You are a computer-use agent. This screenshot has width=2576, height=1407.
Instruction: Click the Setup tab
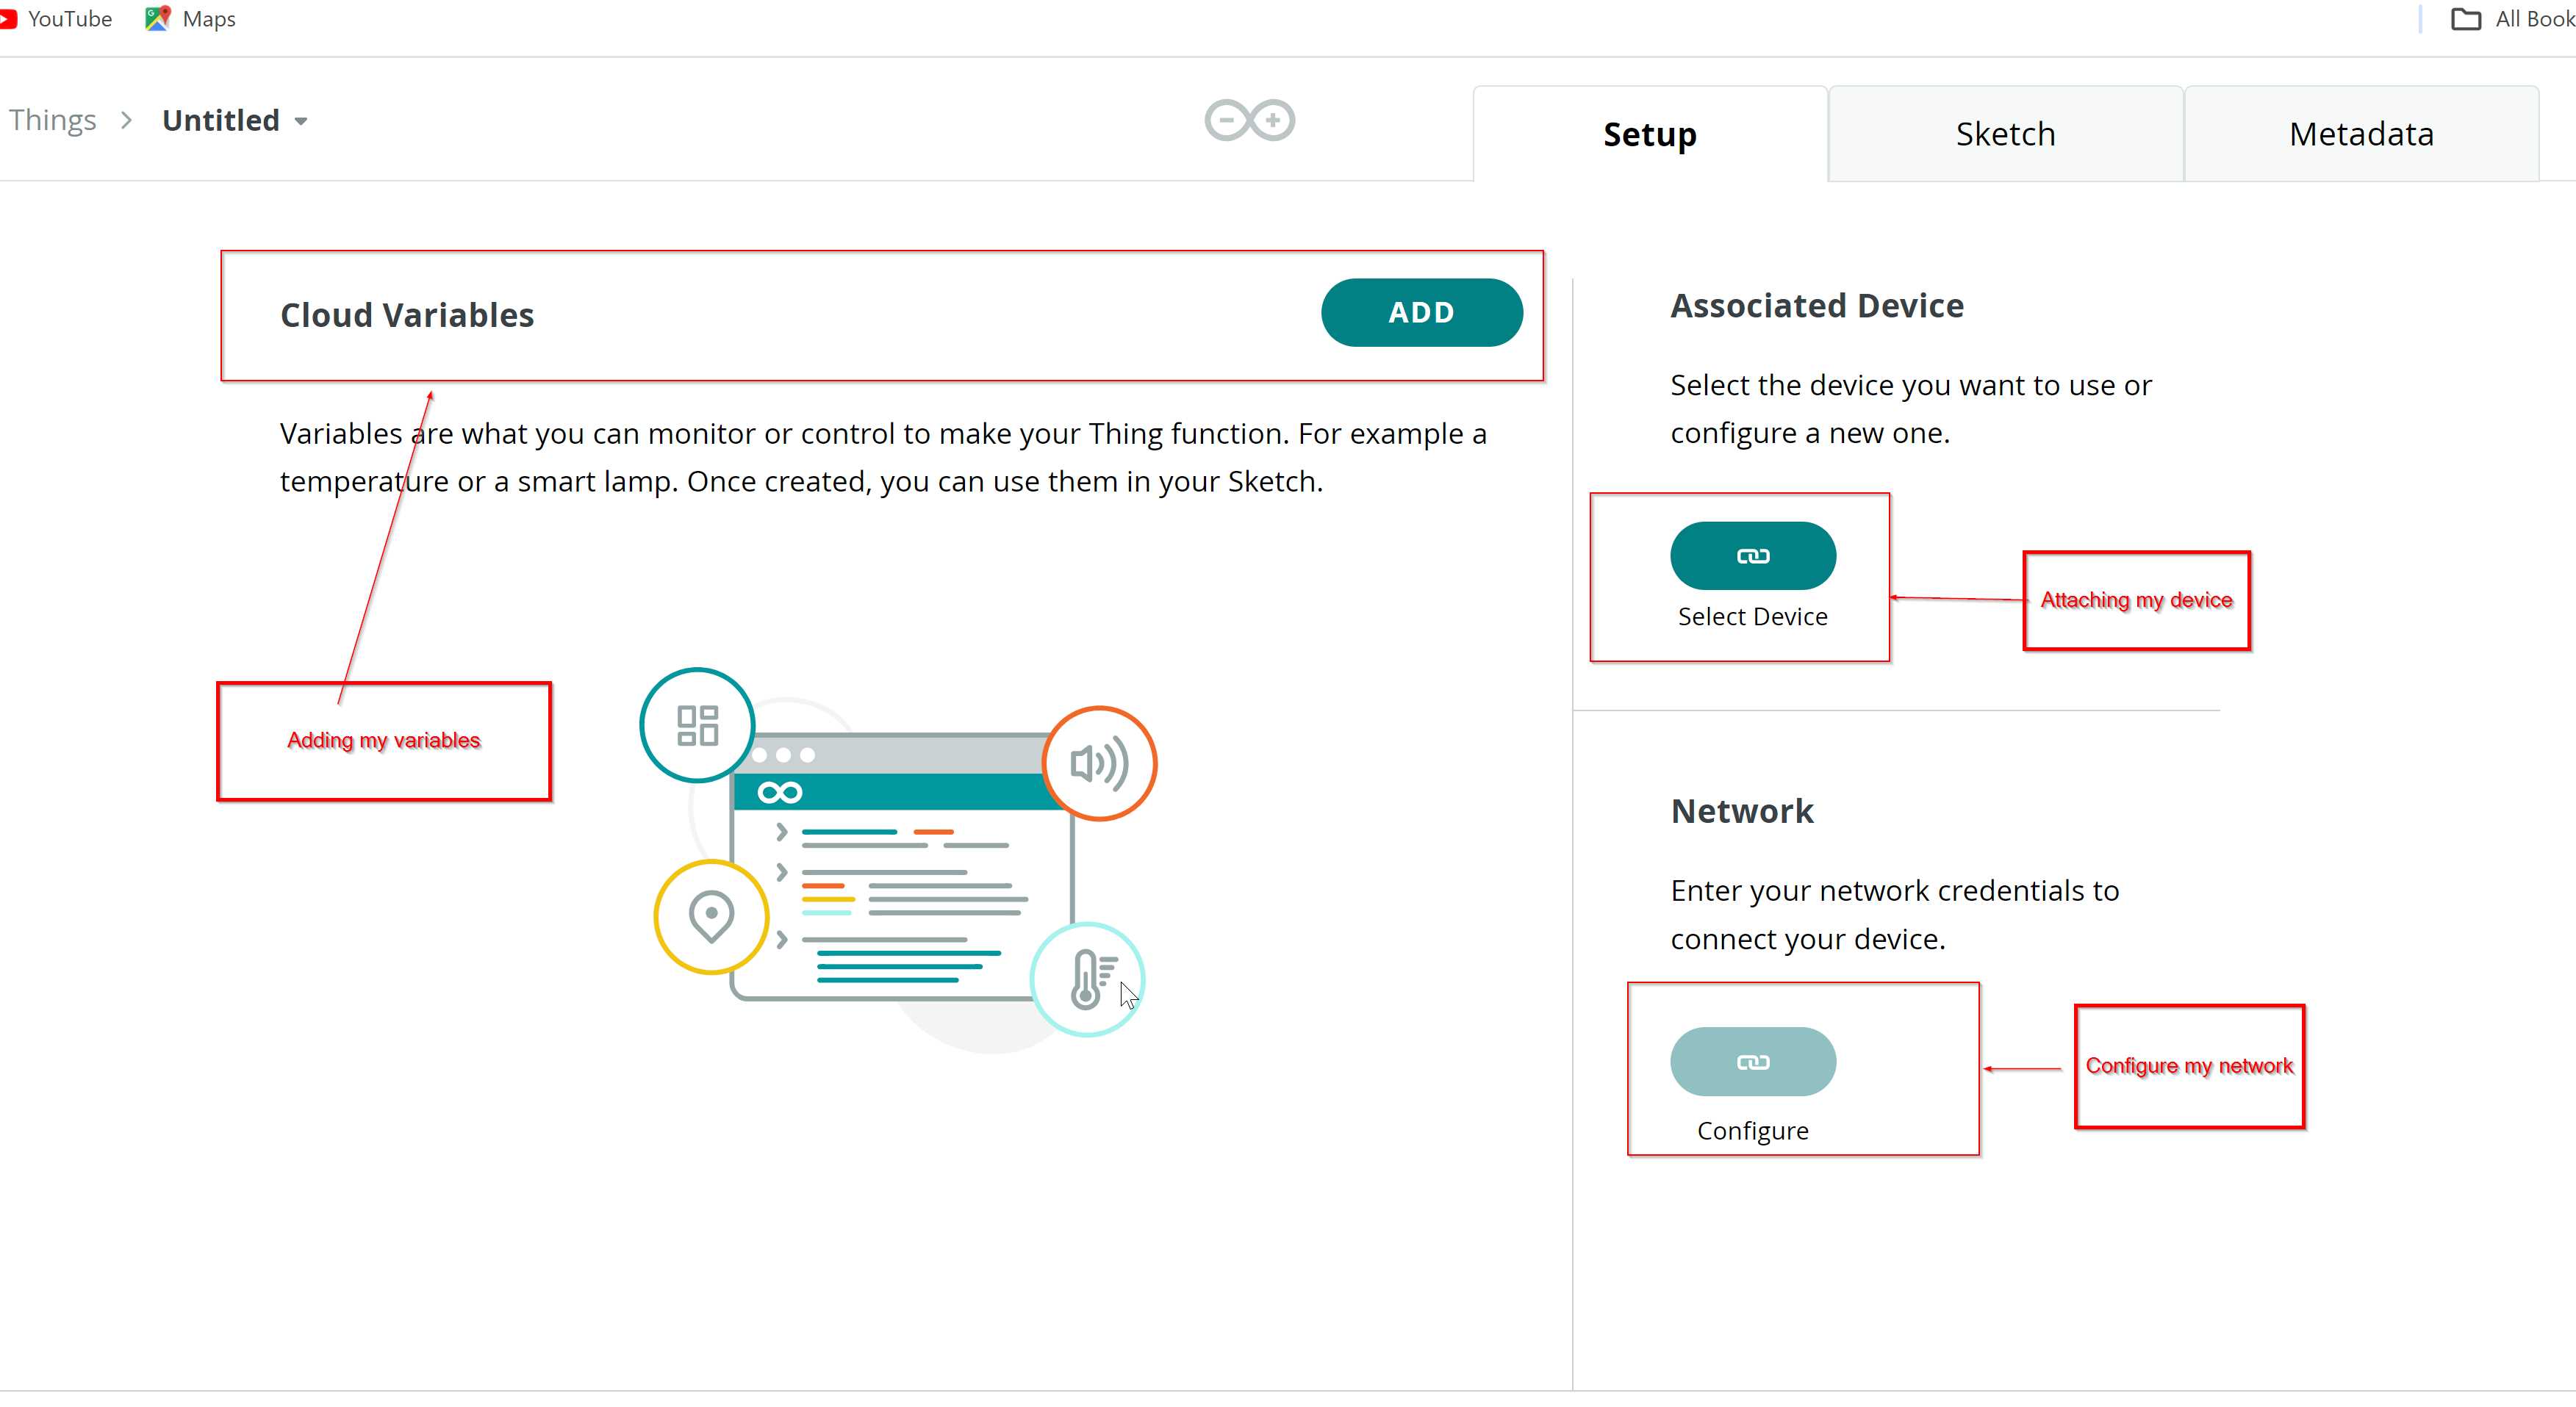[x=1649, y=134]
